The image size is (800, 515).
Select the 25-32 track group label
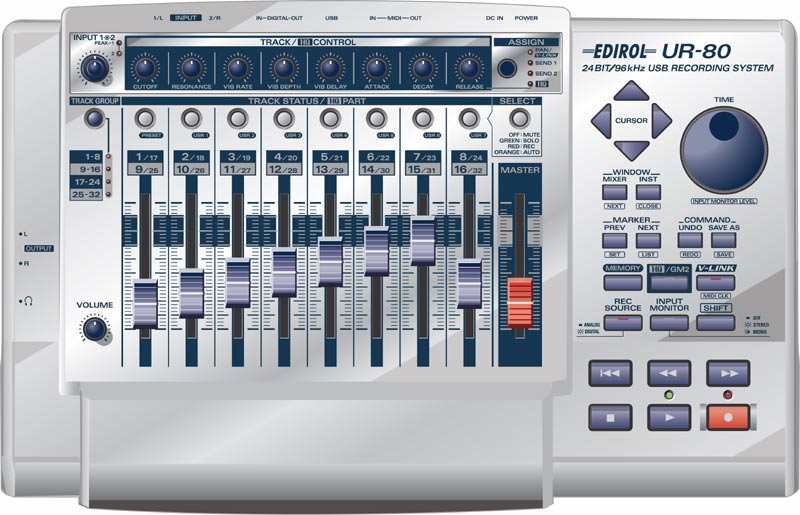pos(86,194)
